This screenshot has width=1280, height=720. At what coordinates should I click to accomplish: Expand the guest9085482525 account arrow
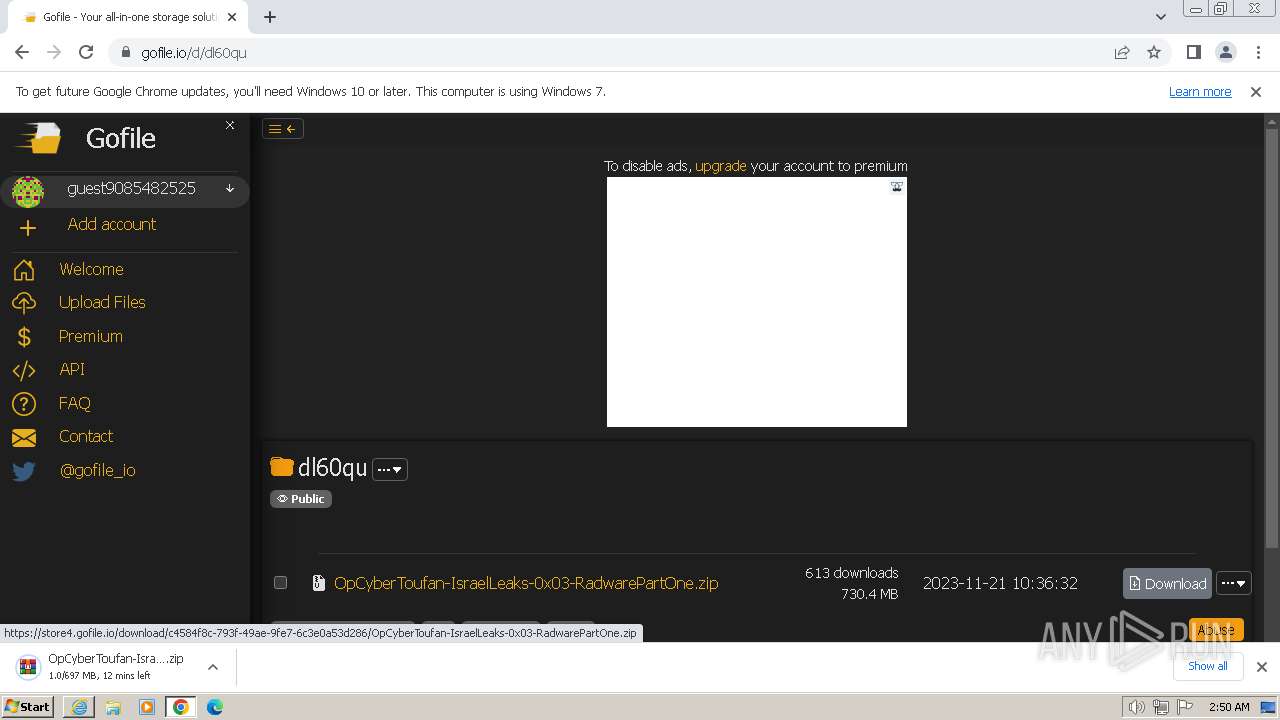click(x=230, y=188)
